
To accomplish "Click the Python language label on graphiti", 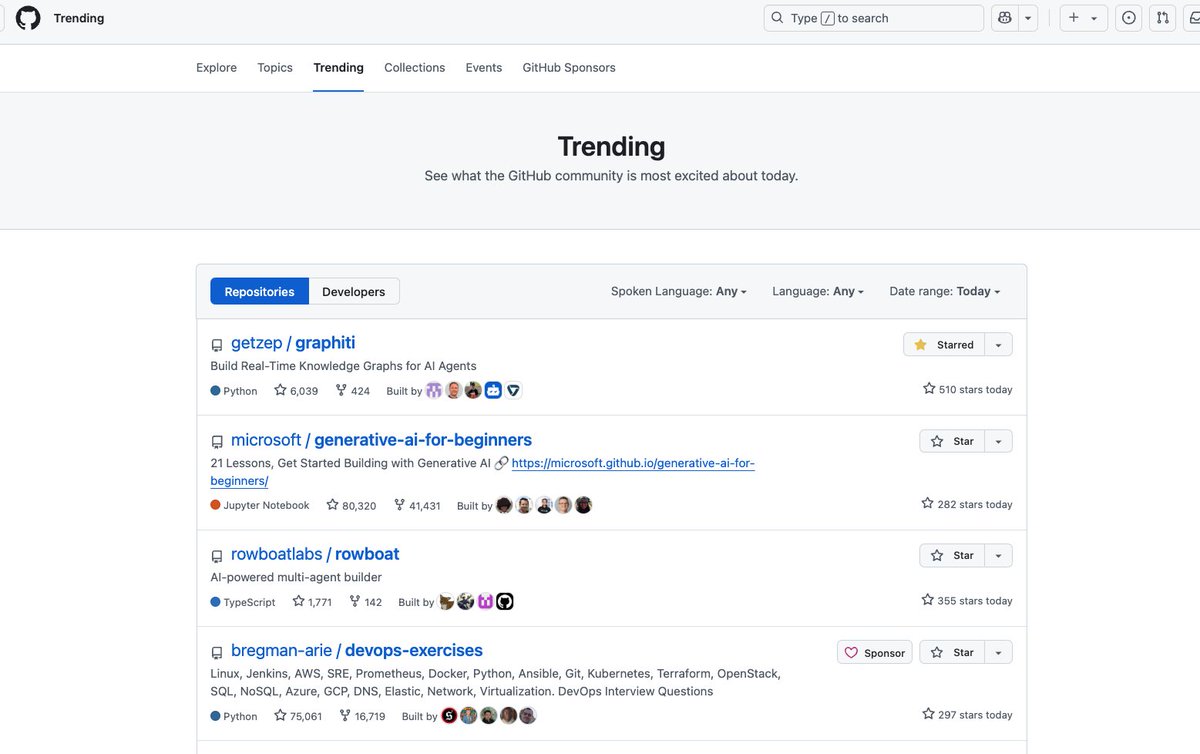I will click(234, 391).
